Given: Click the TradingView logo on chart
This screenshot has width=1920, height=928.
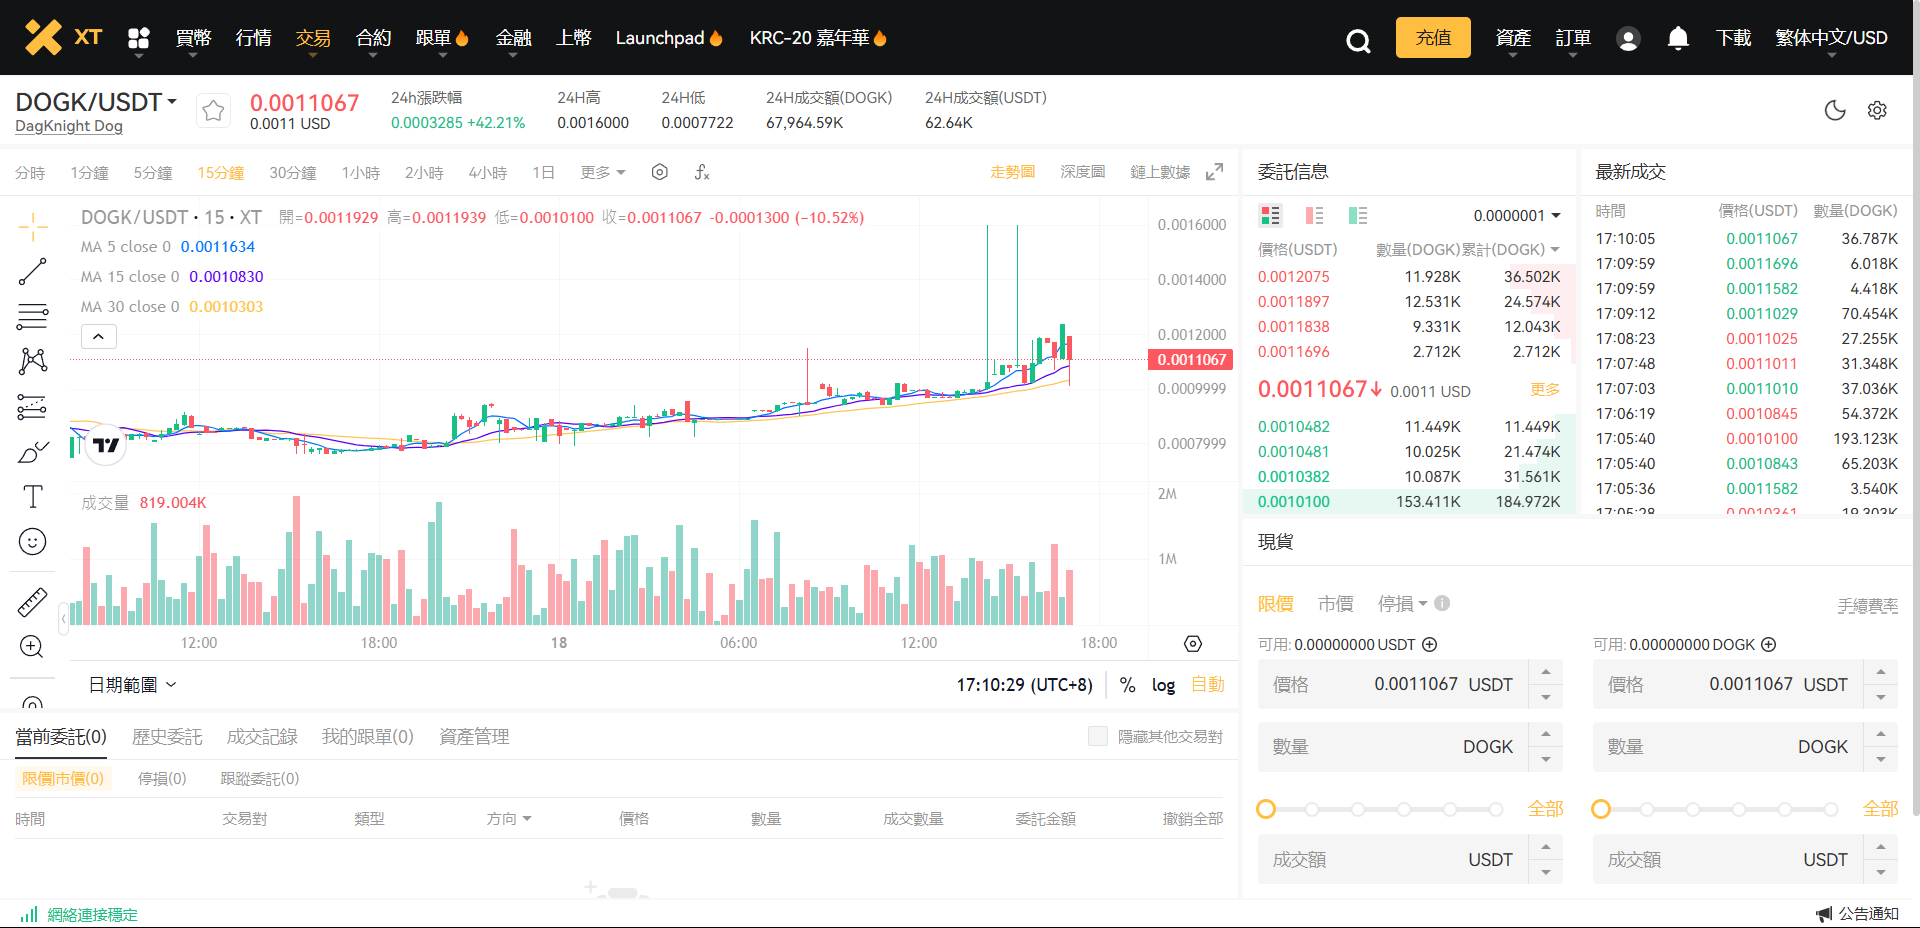Looking at the screenshot, I should tap(106, 445).
